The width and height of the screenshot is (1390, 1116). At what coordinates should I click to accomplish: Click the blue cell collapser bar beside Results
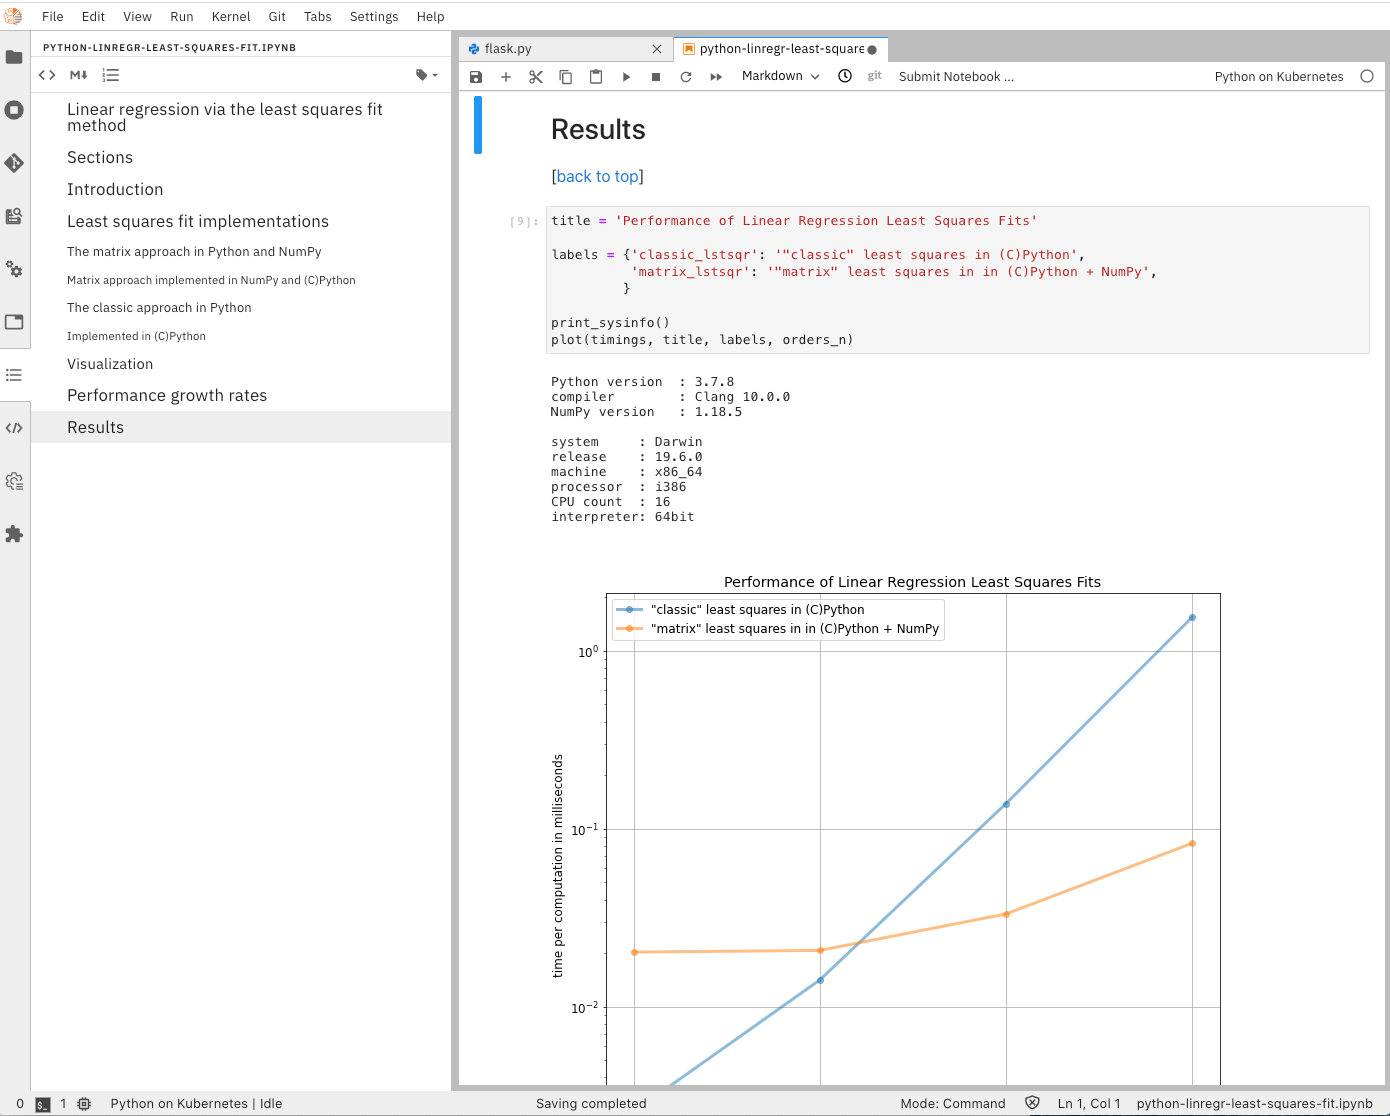(478, 125)
